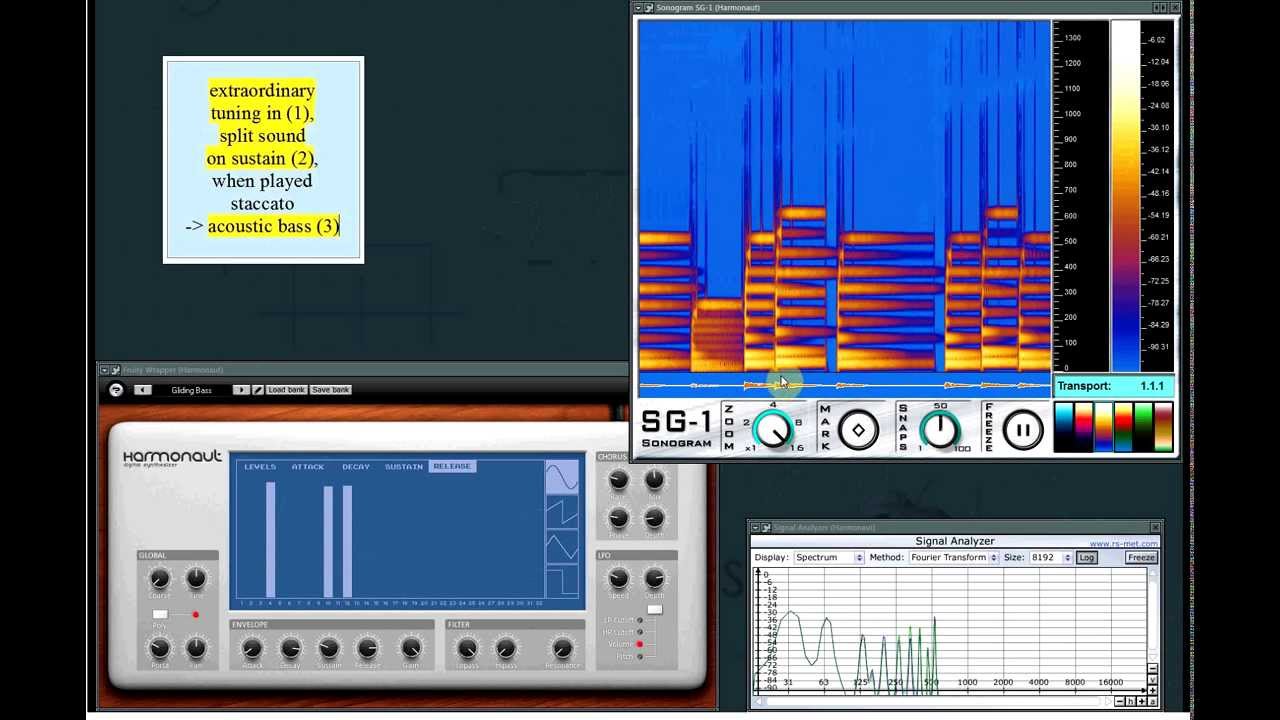Toggle the Poly switch in Global section

coord(160,614)
